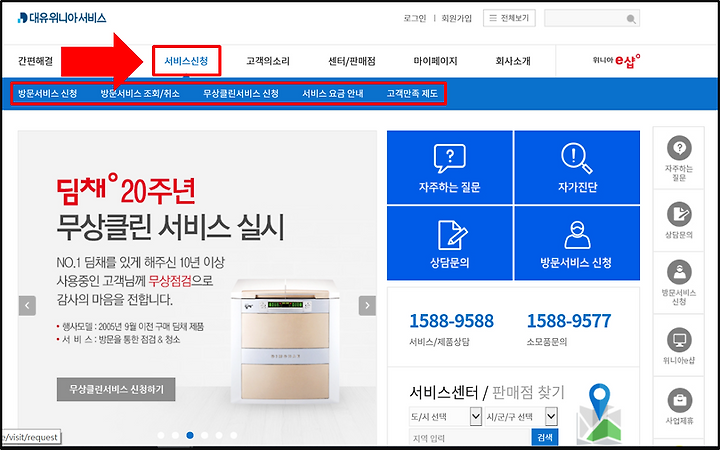Select the fourth banner pagination dot

coord(205,435)
